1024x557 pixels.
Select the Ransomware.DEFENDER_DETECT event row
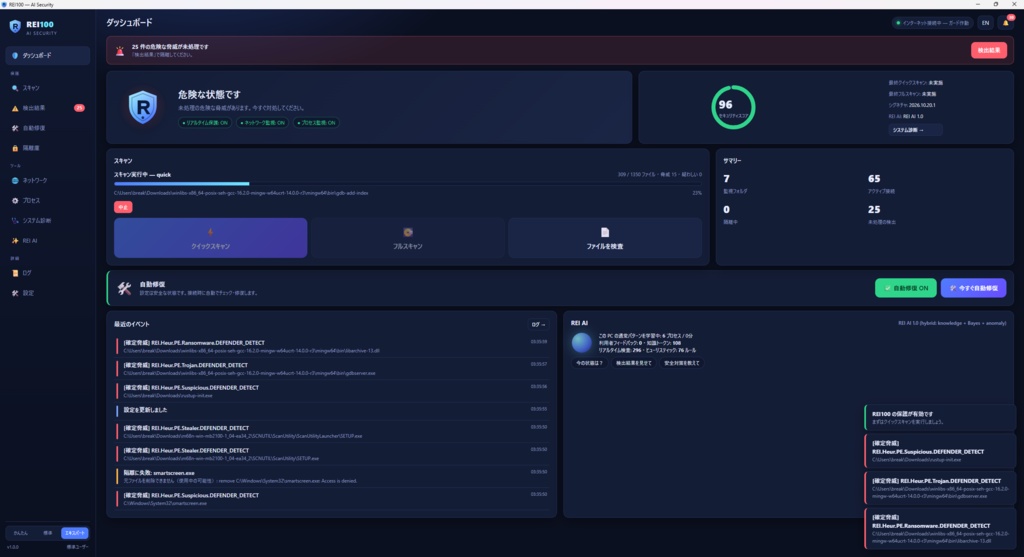point(332,346)
